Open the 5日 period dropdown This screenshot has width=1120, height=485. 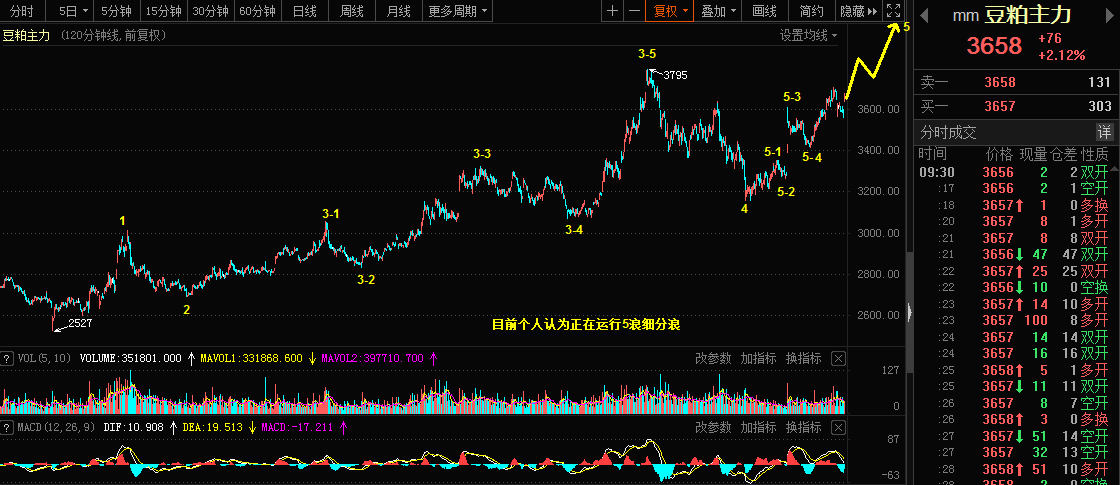click(x=73, y=11)
